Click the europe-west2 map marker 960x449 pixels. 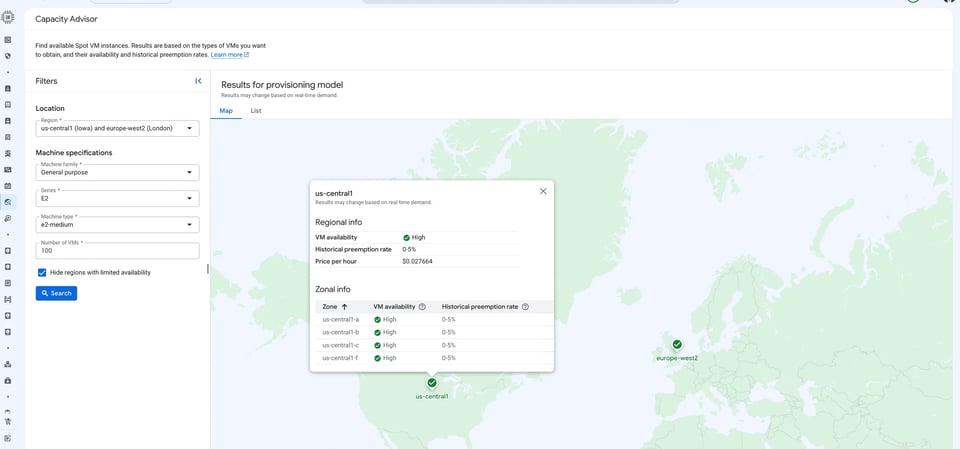tap(677, 344)
